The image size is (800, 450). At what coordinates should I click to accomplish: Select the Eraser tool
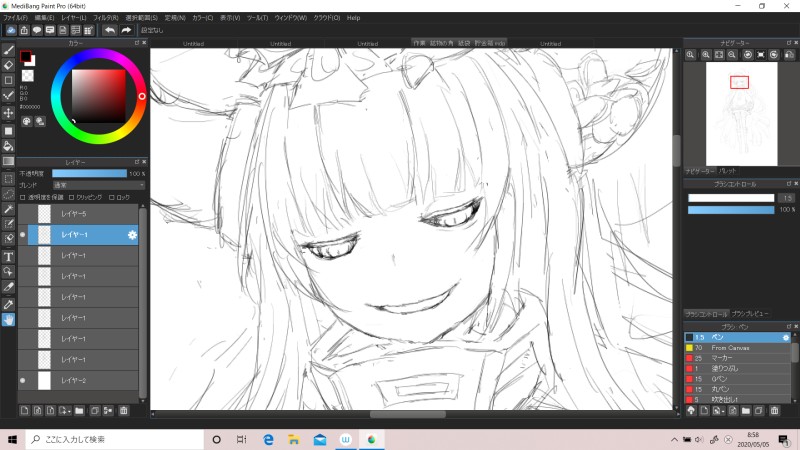9,65
